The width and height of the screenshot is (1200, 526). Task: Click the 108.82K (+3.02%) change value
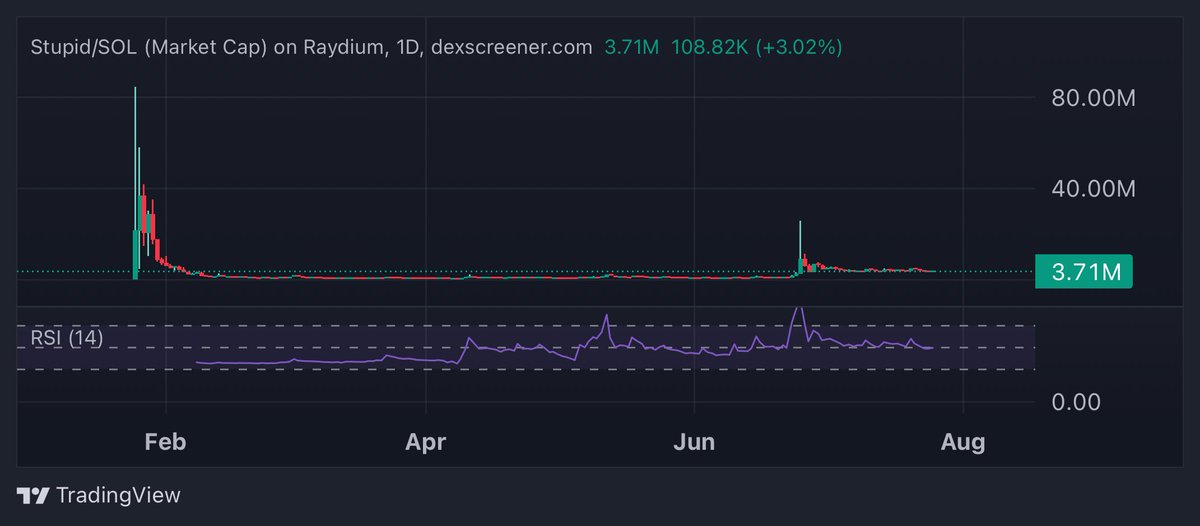755,47
